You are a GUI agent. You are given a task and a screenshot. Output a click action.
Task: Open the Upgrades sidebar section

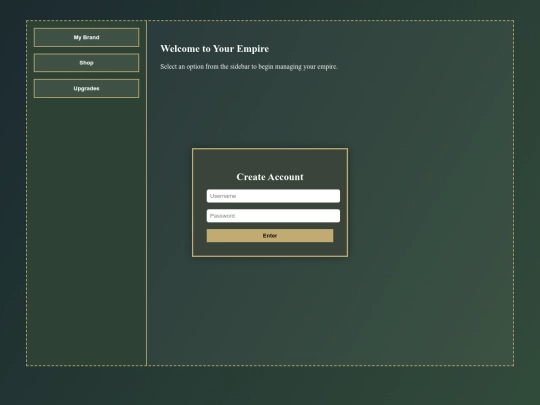[86, 89]
